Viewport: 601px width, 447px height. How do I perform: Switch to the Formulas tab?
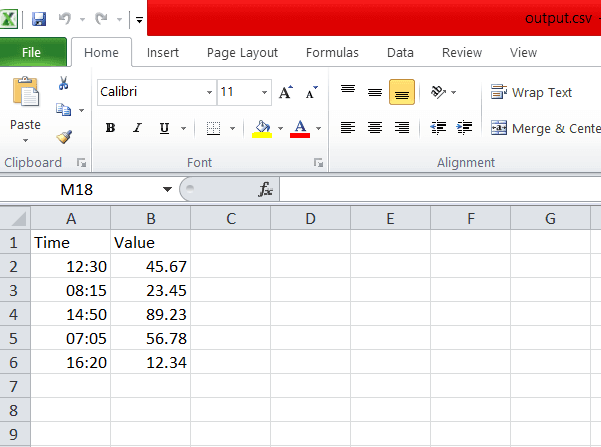332,53
